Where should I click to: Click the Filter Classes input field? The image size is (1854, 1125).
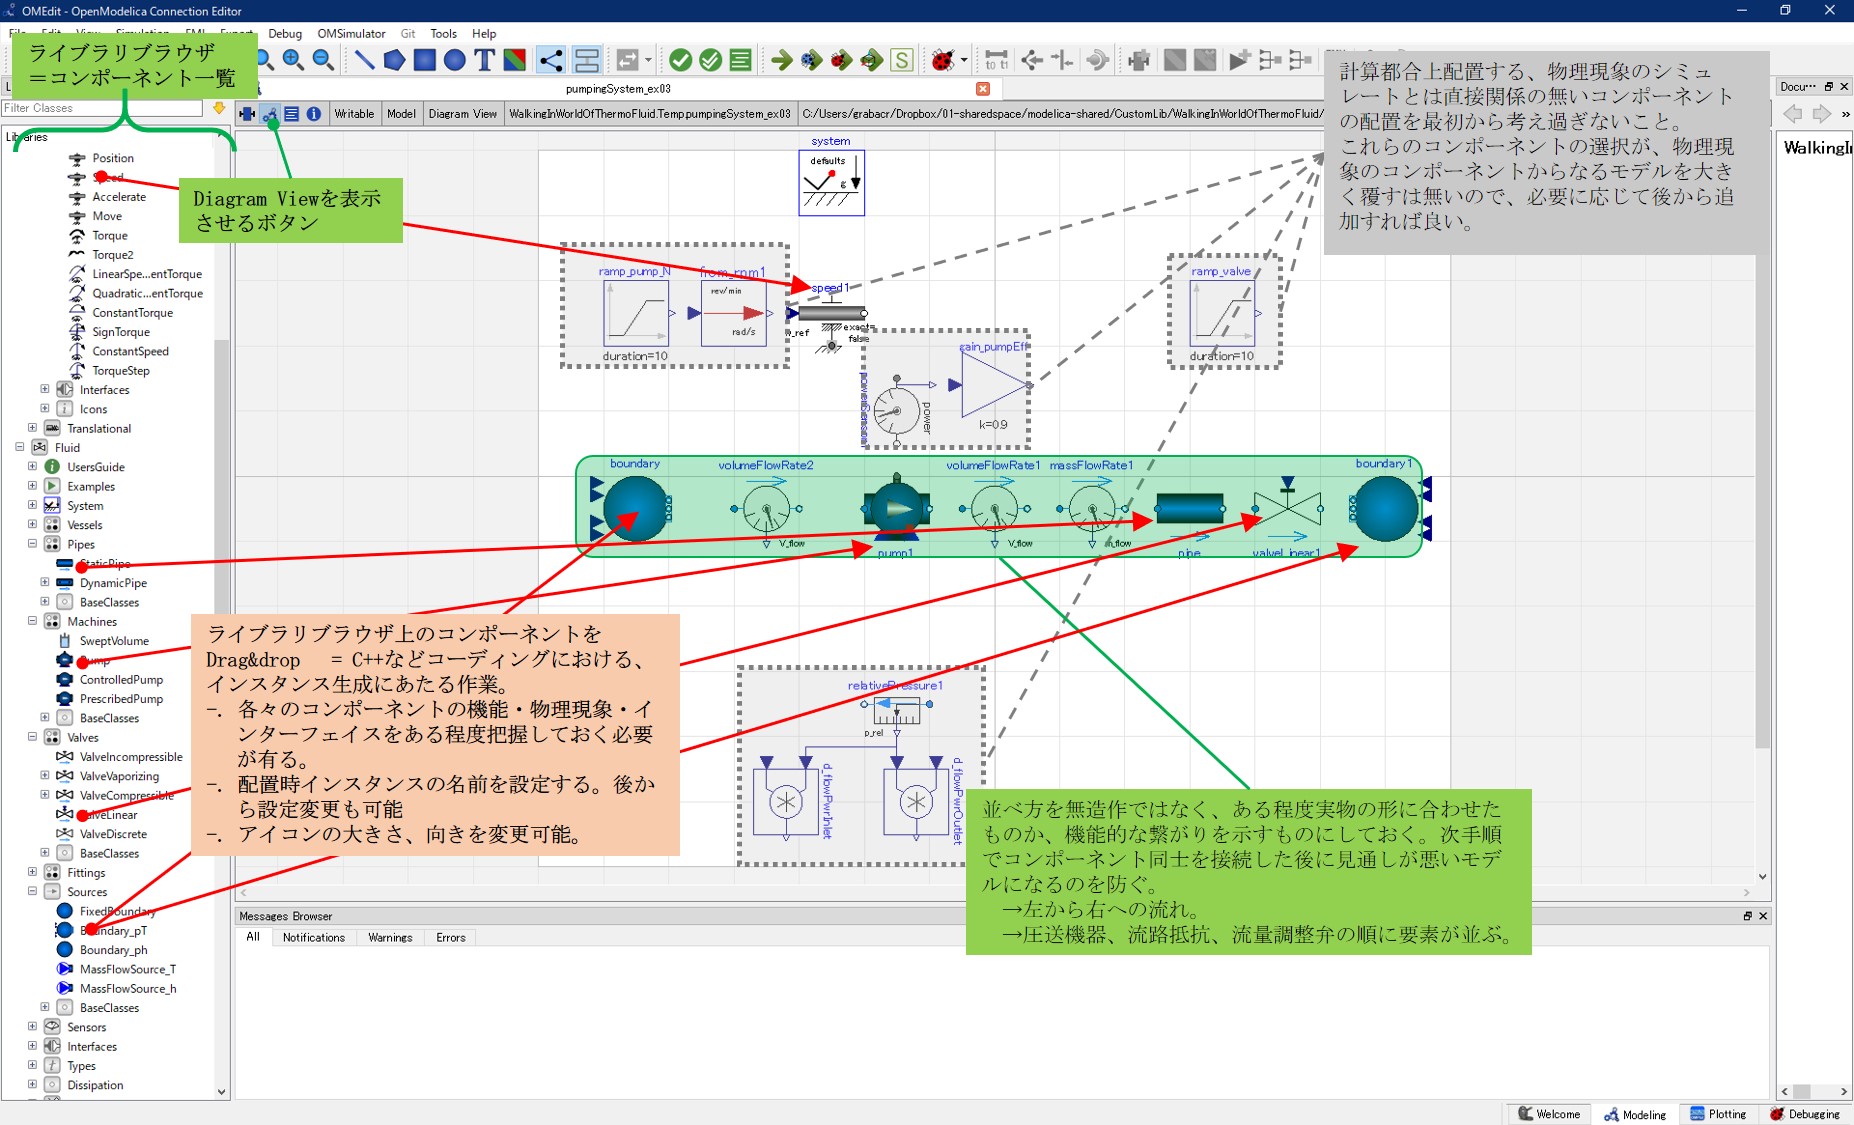point(102,108)
